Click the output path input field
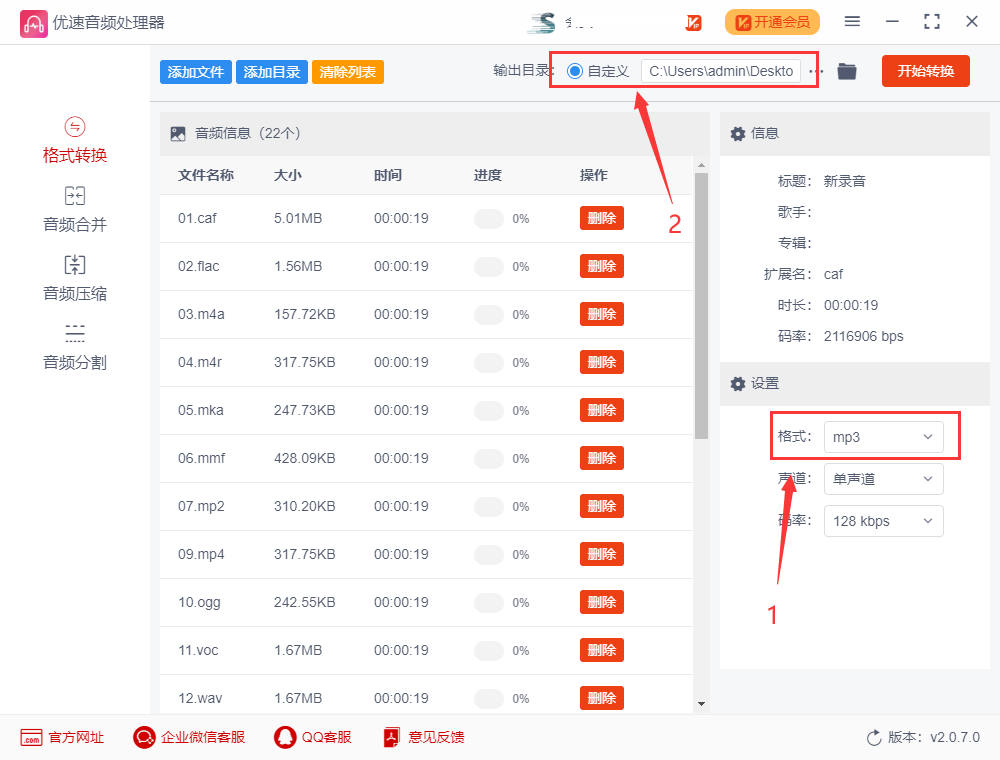1000x760 pixels. 721,71
